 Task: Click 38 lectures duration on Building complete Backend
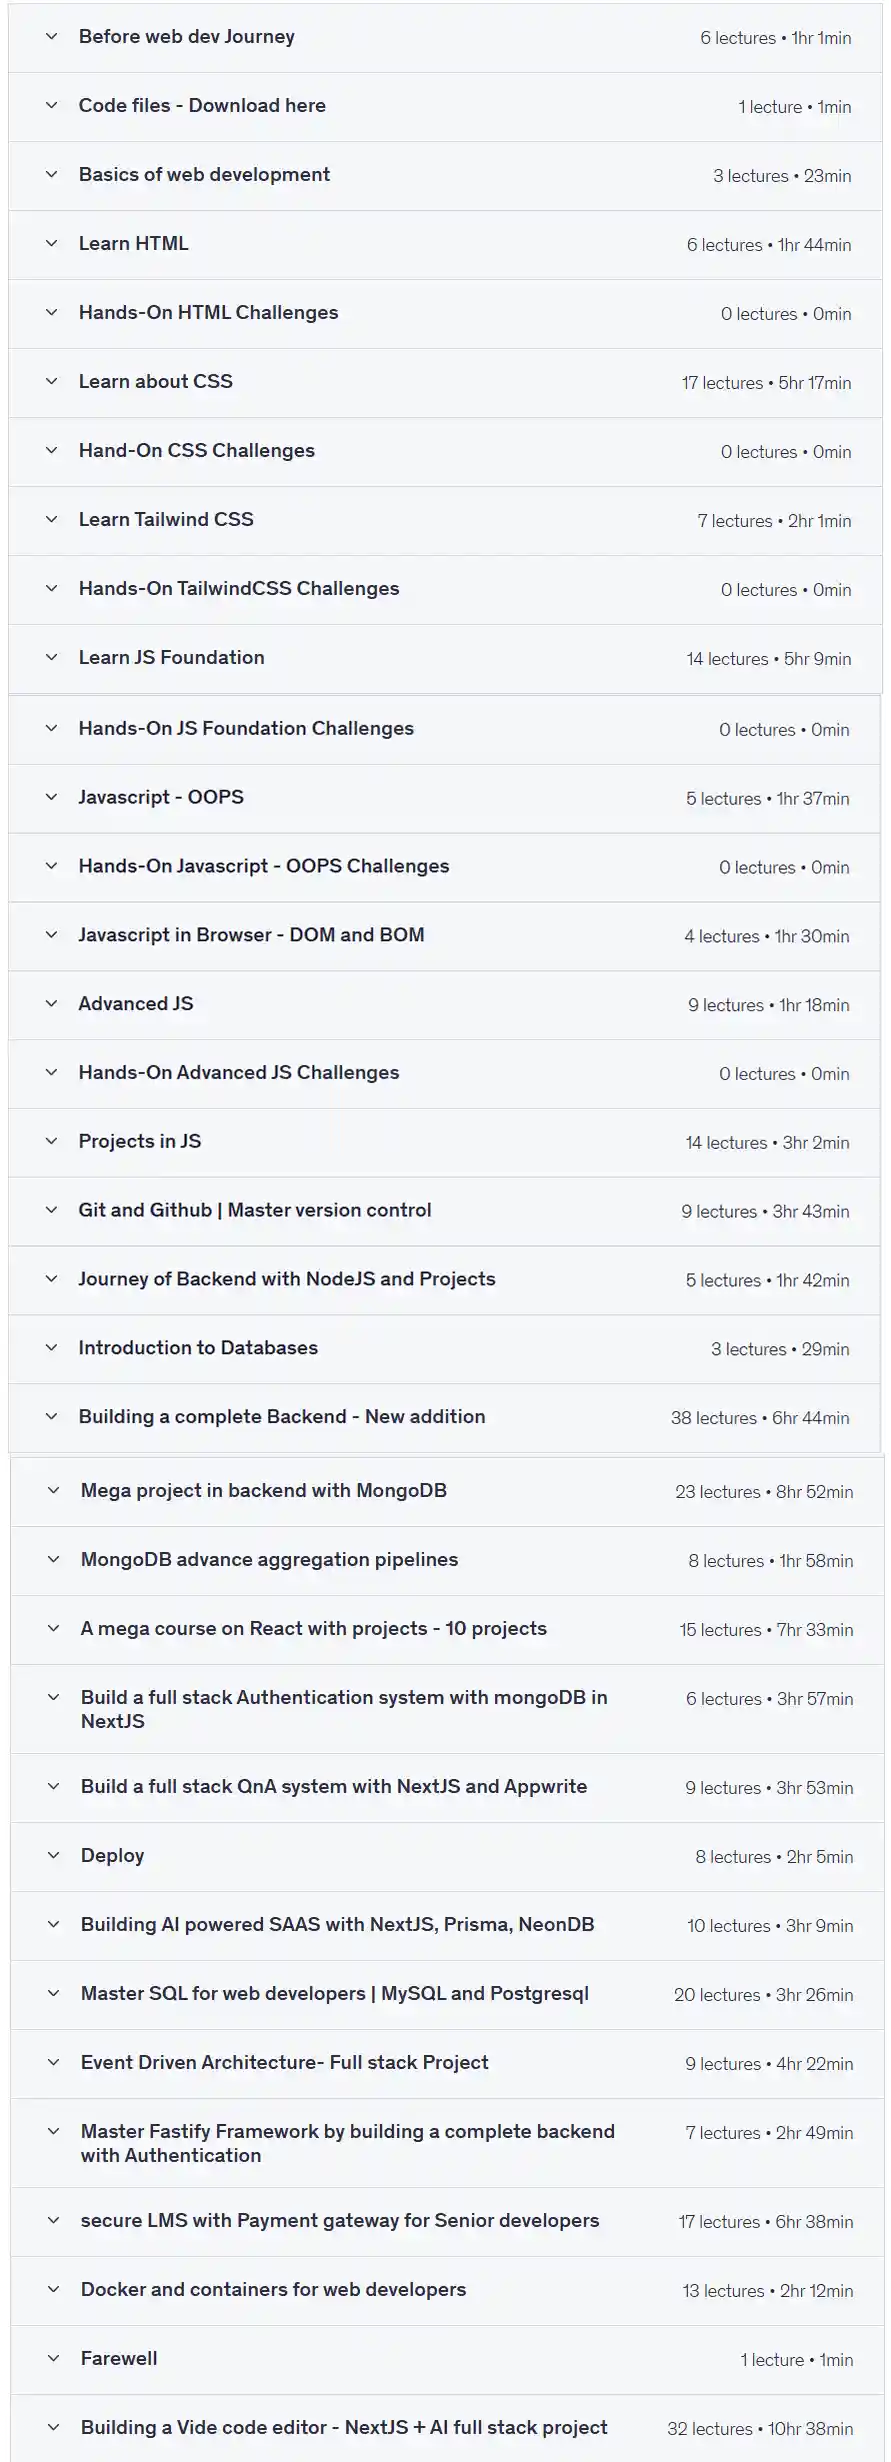click(x=759, y=1417)
